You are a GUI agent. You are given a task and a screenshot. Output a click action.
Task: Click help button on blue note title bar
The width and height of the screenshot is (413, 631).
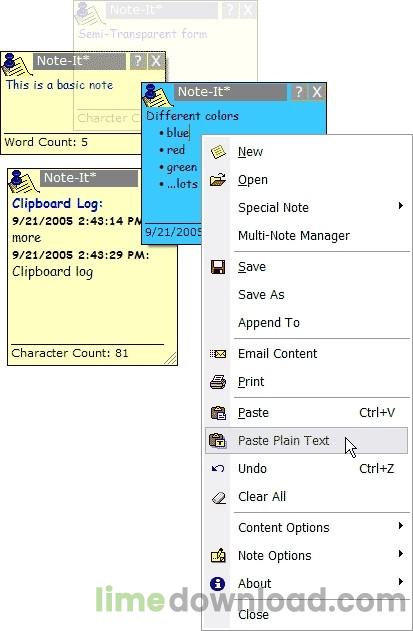tap(298, 92)
